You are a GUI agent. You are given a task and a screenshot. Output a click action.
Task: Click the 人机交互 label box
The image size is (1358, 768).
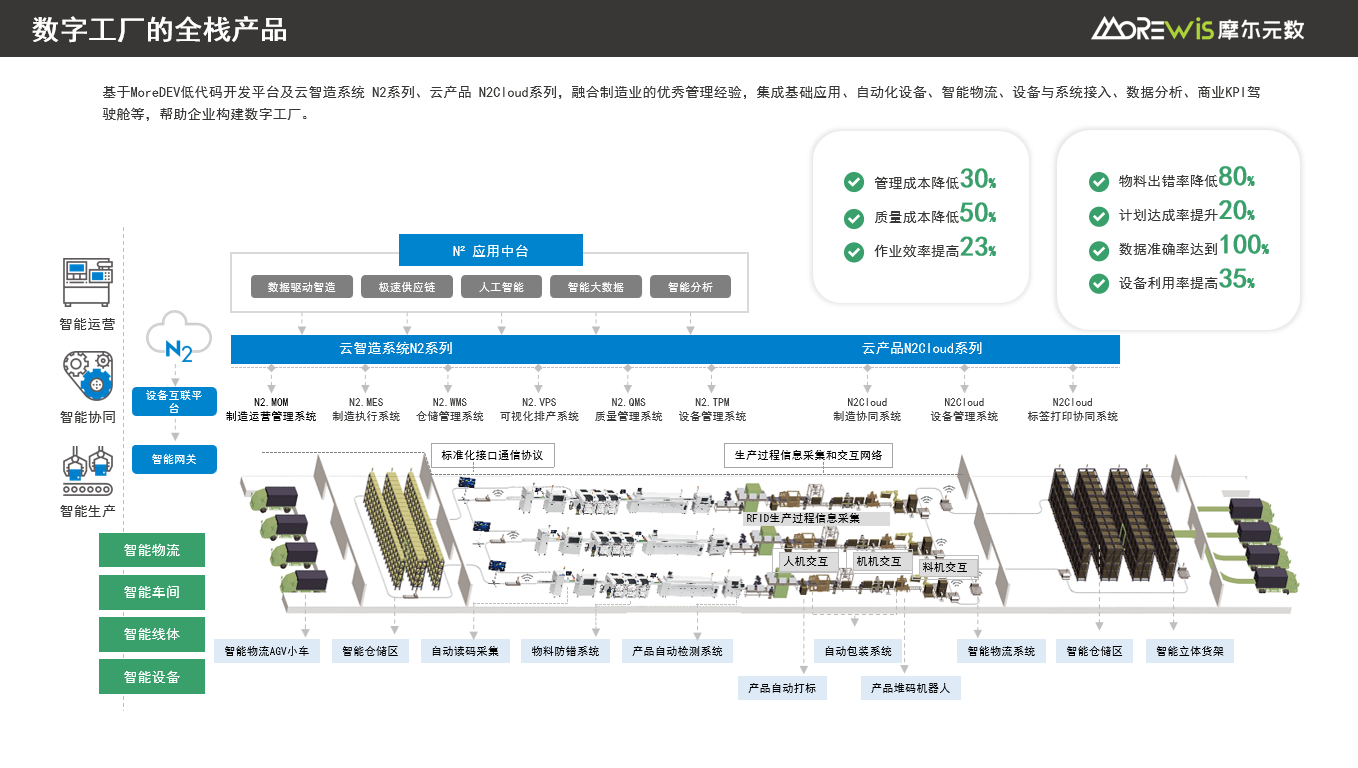(x=808, y=561)
